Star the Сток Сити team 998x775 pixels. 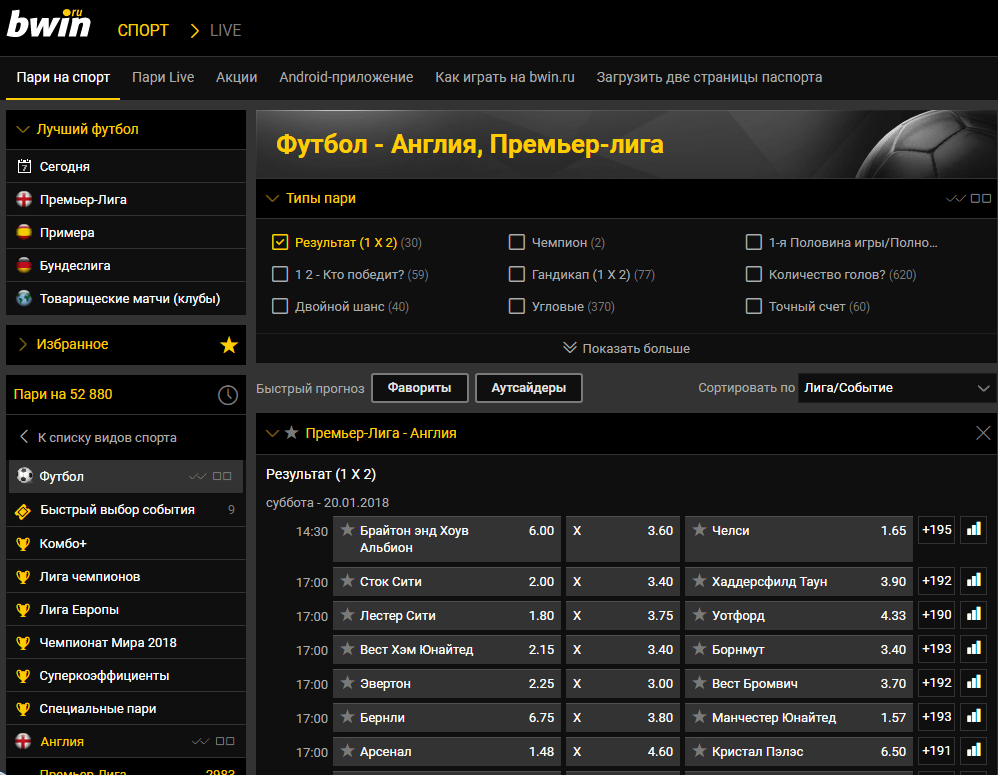click(347, 581)
